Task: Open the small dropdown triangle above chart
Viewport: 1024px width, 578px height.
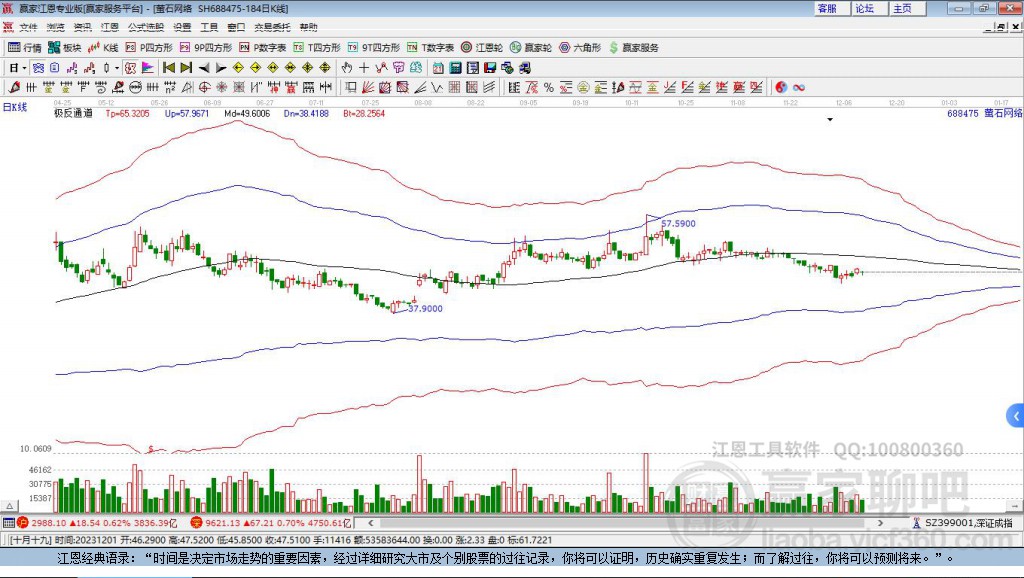Action: tap(830, 120)
